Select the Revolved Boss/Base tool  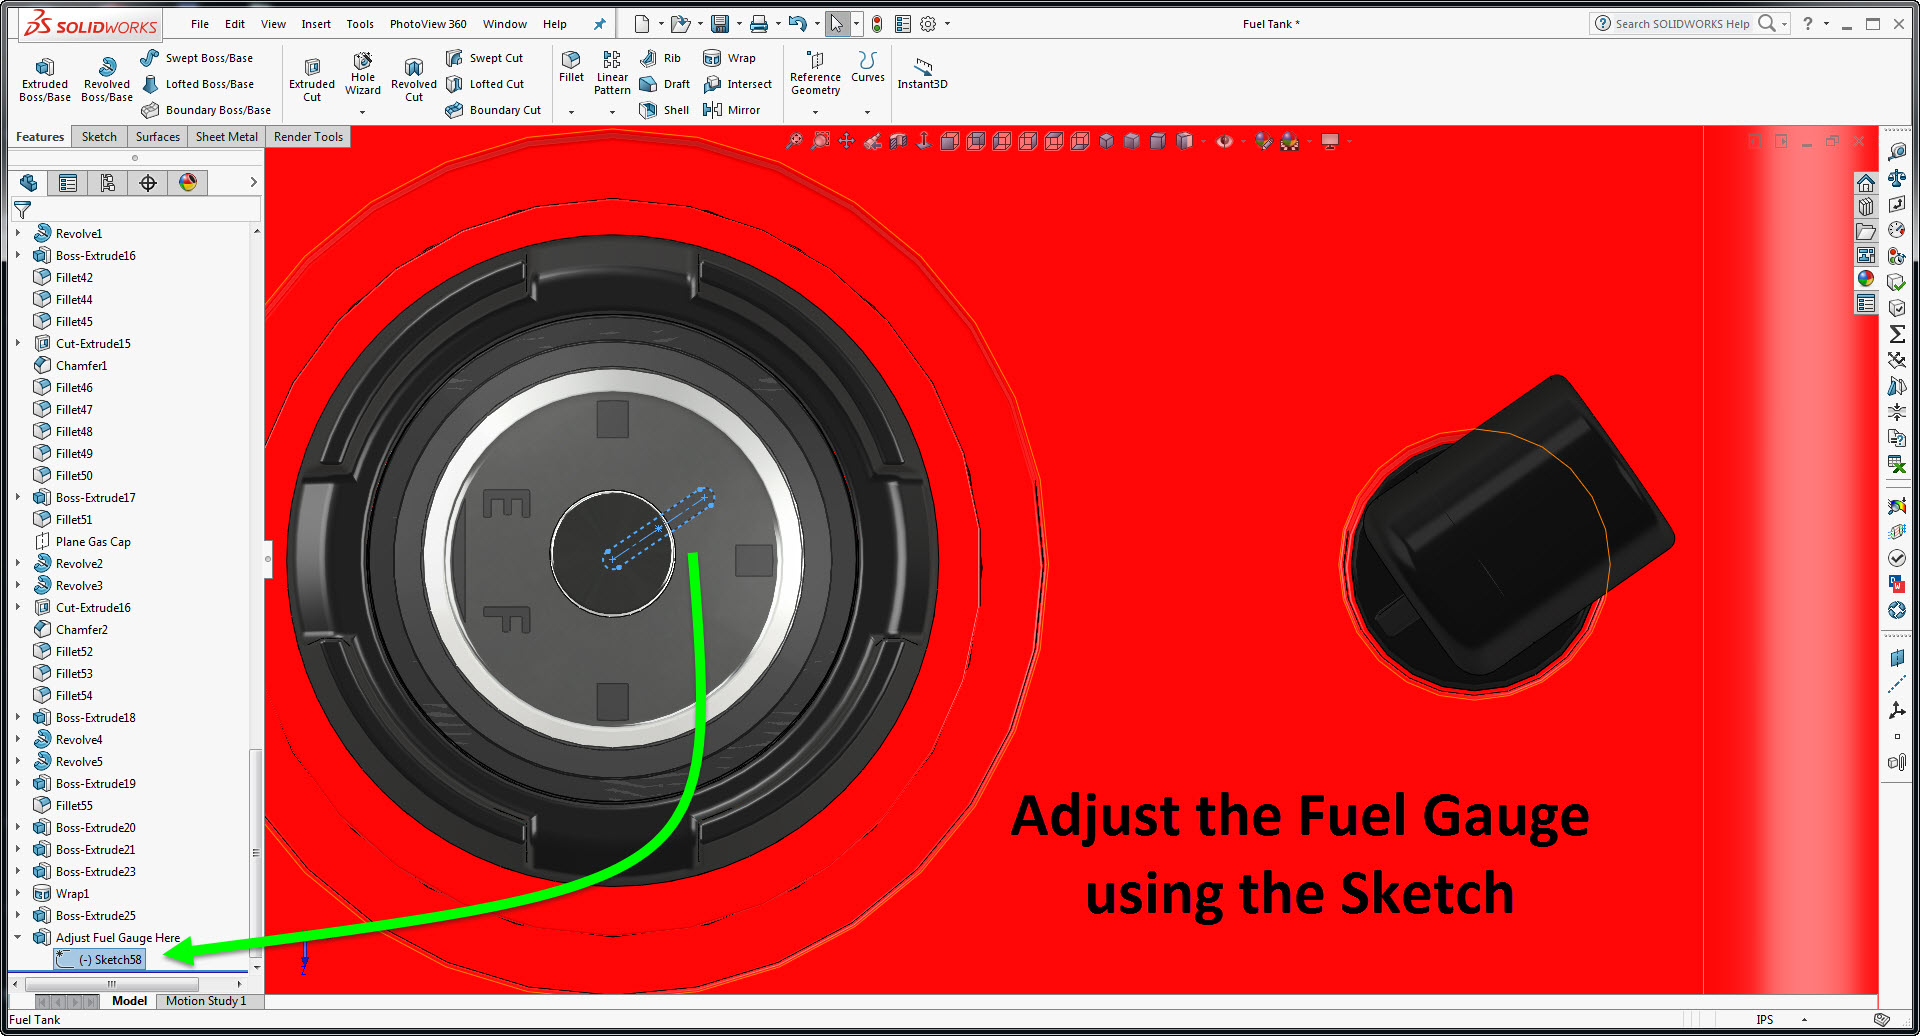pyautogui.click(x=107, y=79)
